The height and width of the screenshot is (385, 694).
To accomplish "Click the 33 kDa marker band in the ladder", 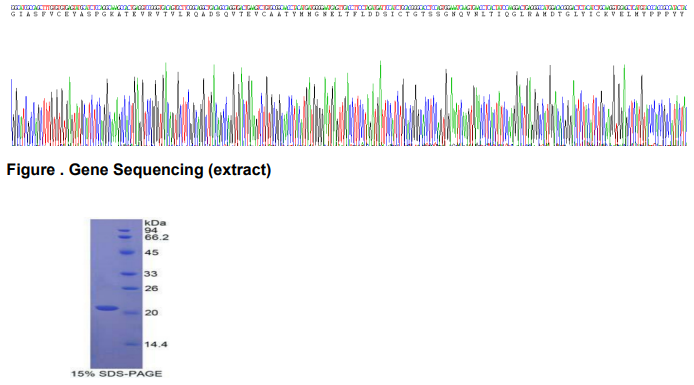I will (129, 274).
